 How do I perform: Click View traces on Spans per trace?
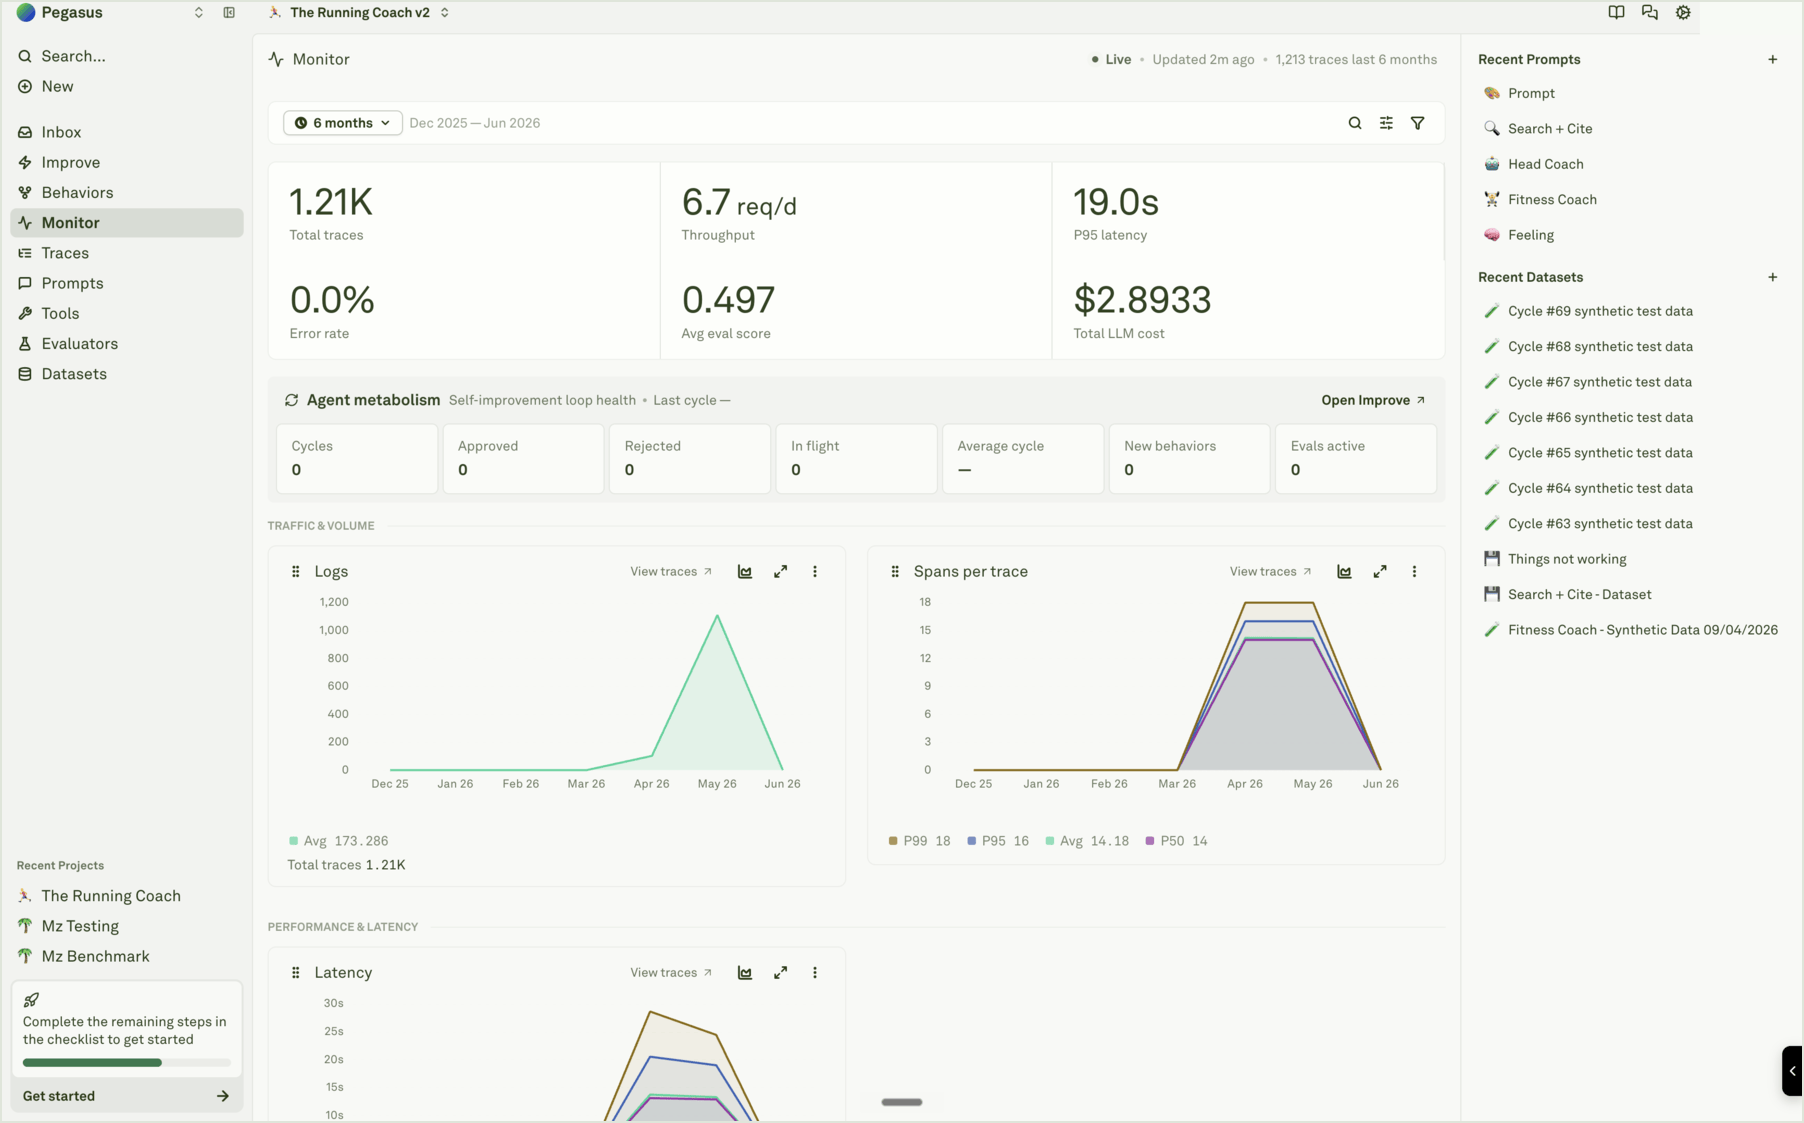pos(1270,572)
